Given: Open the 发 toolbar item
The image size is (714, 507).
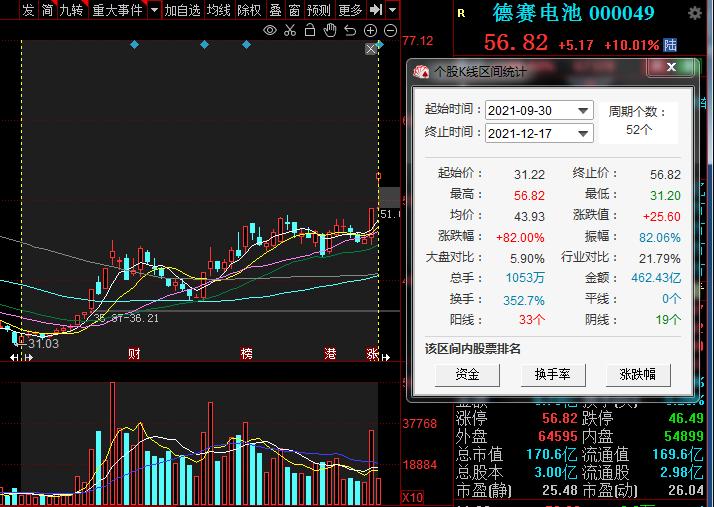Looking at the screenshot, I should click(x=28, y=10).
